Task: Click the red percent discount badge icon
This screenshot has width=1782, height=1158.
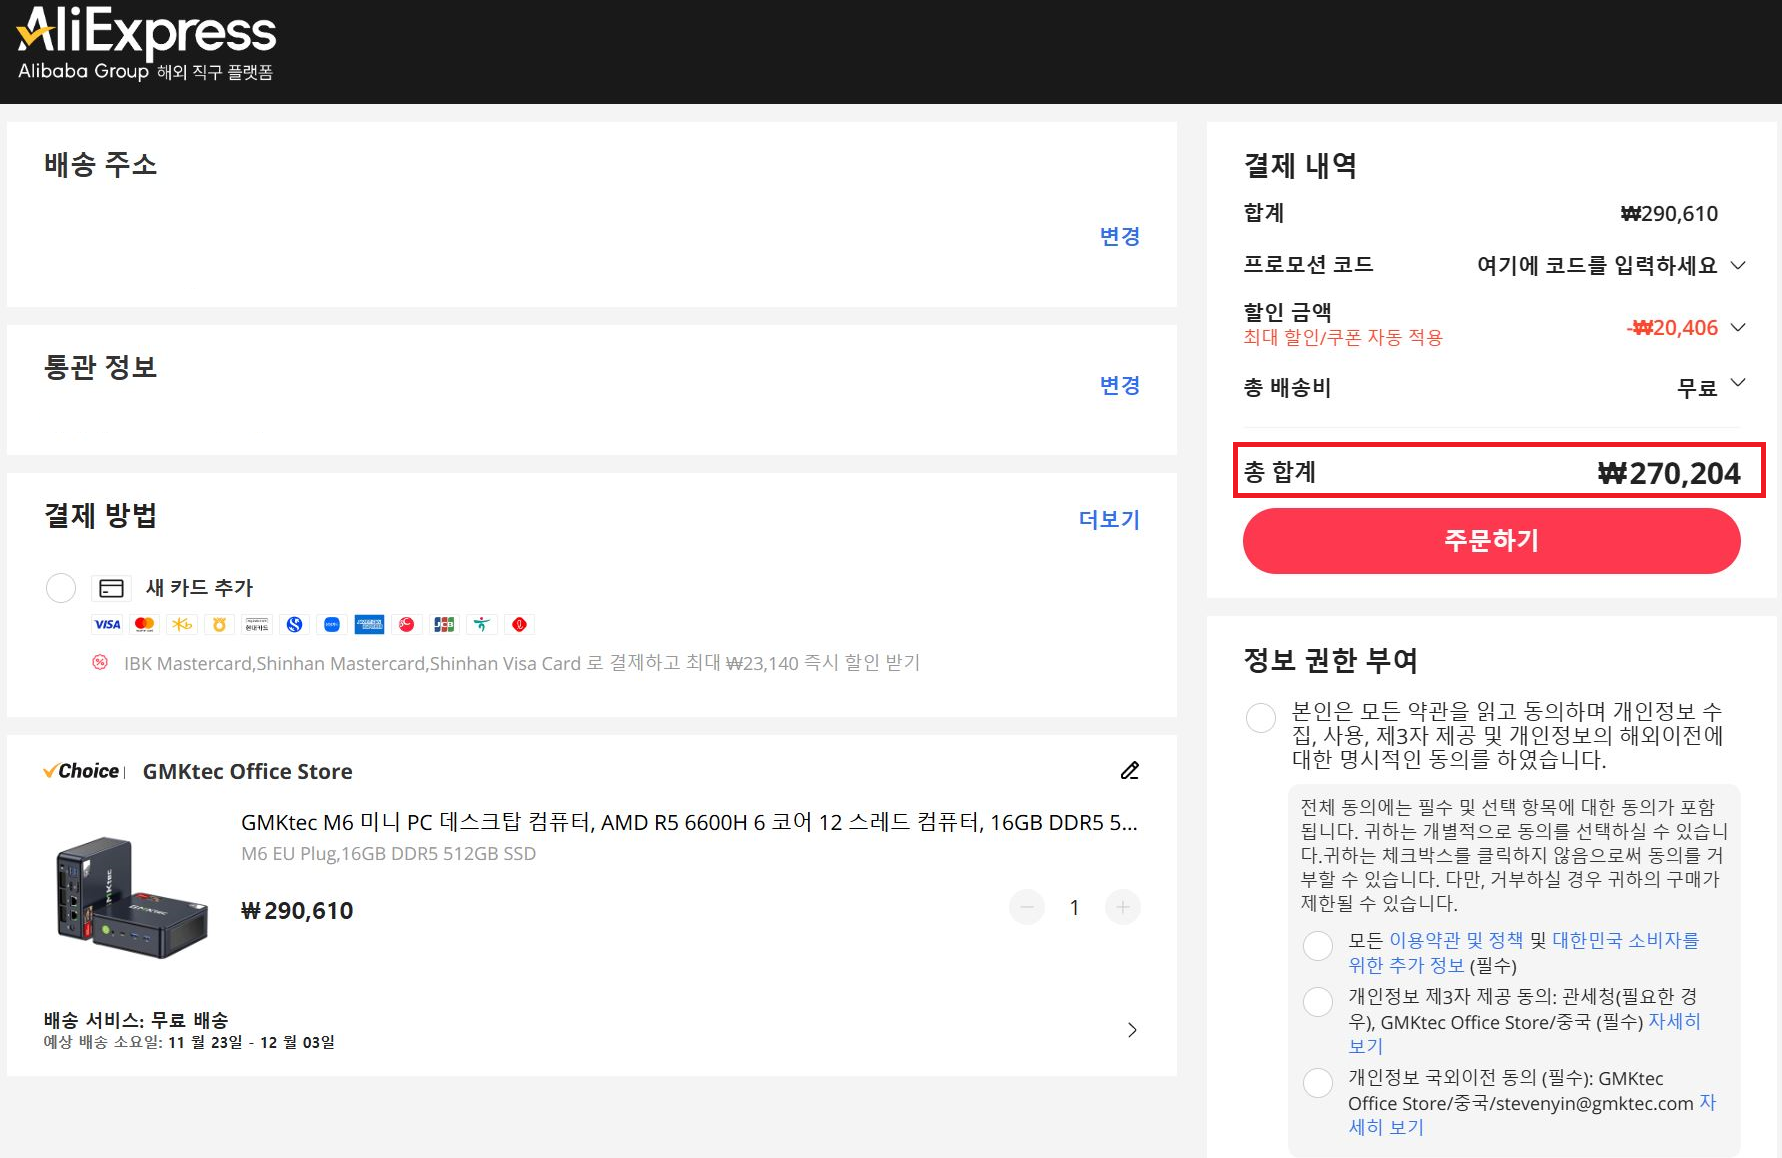Action: [x=100, y=662]
